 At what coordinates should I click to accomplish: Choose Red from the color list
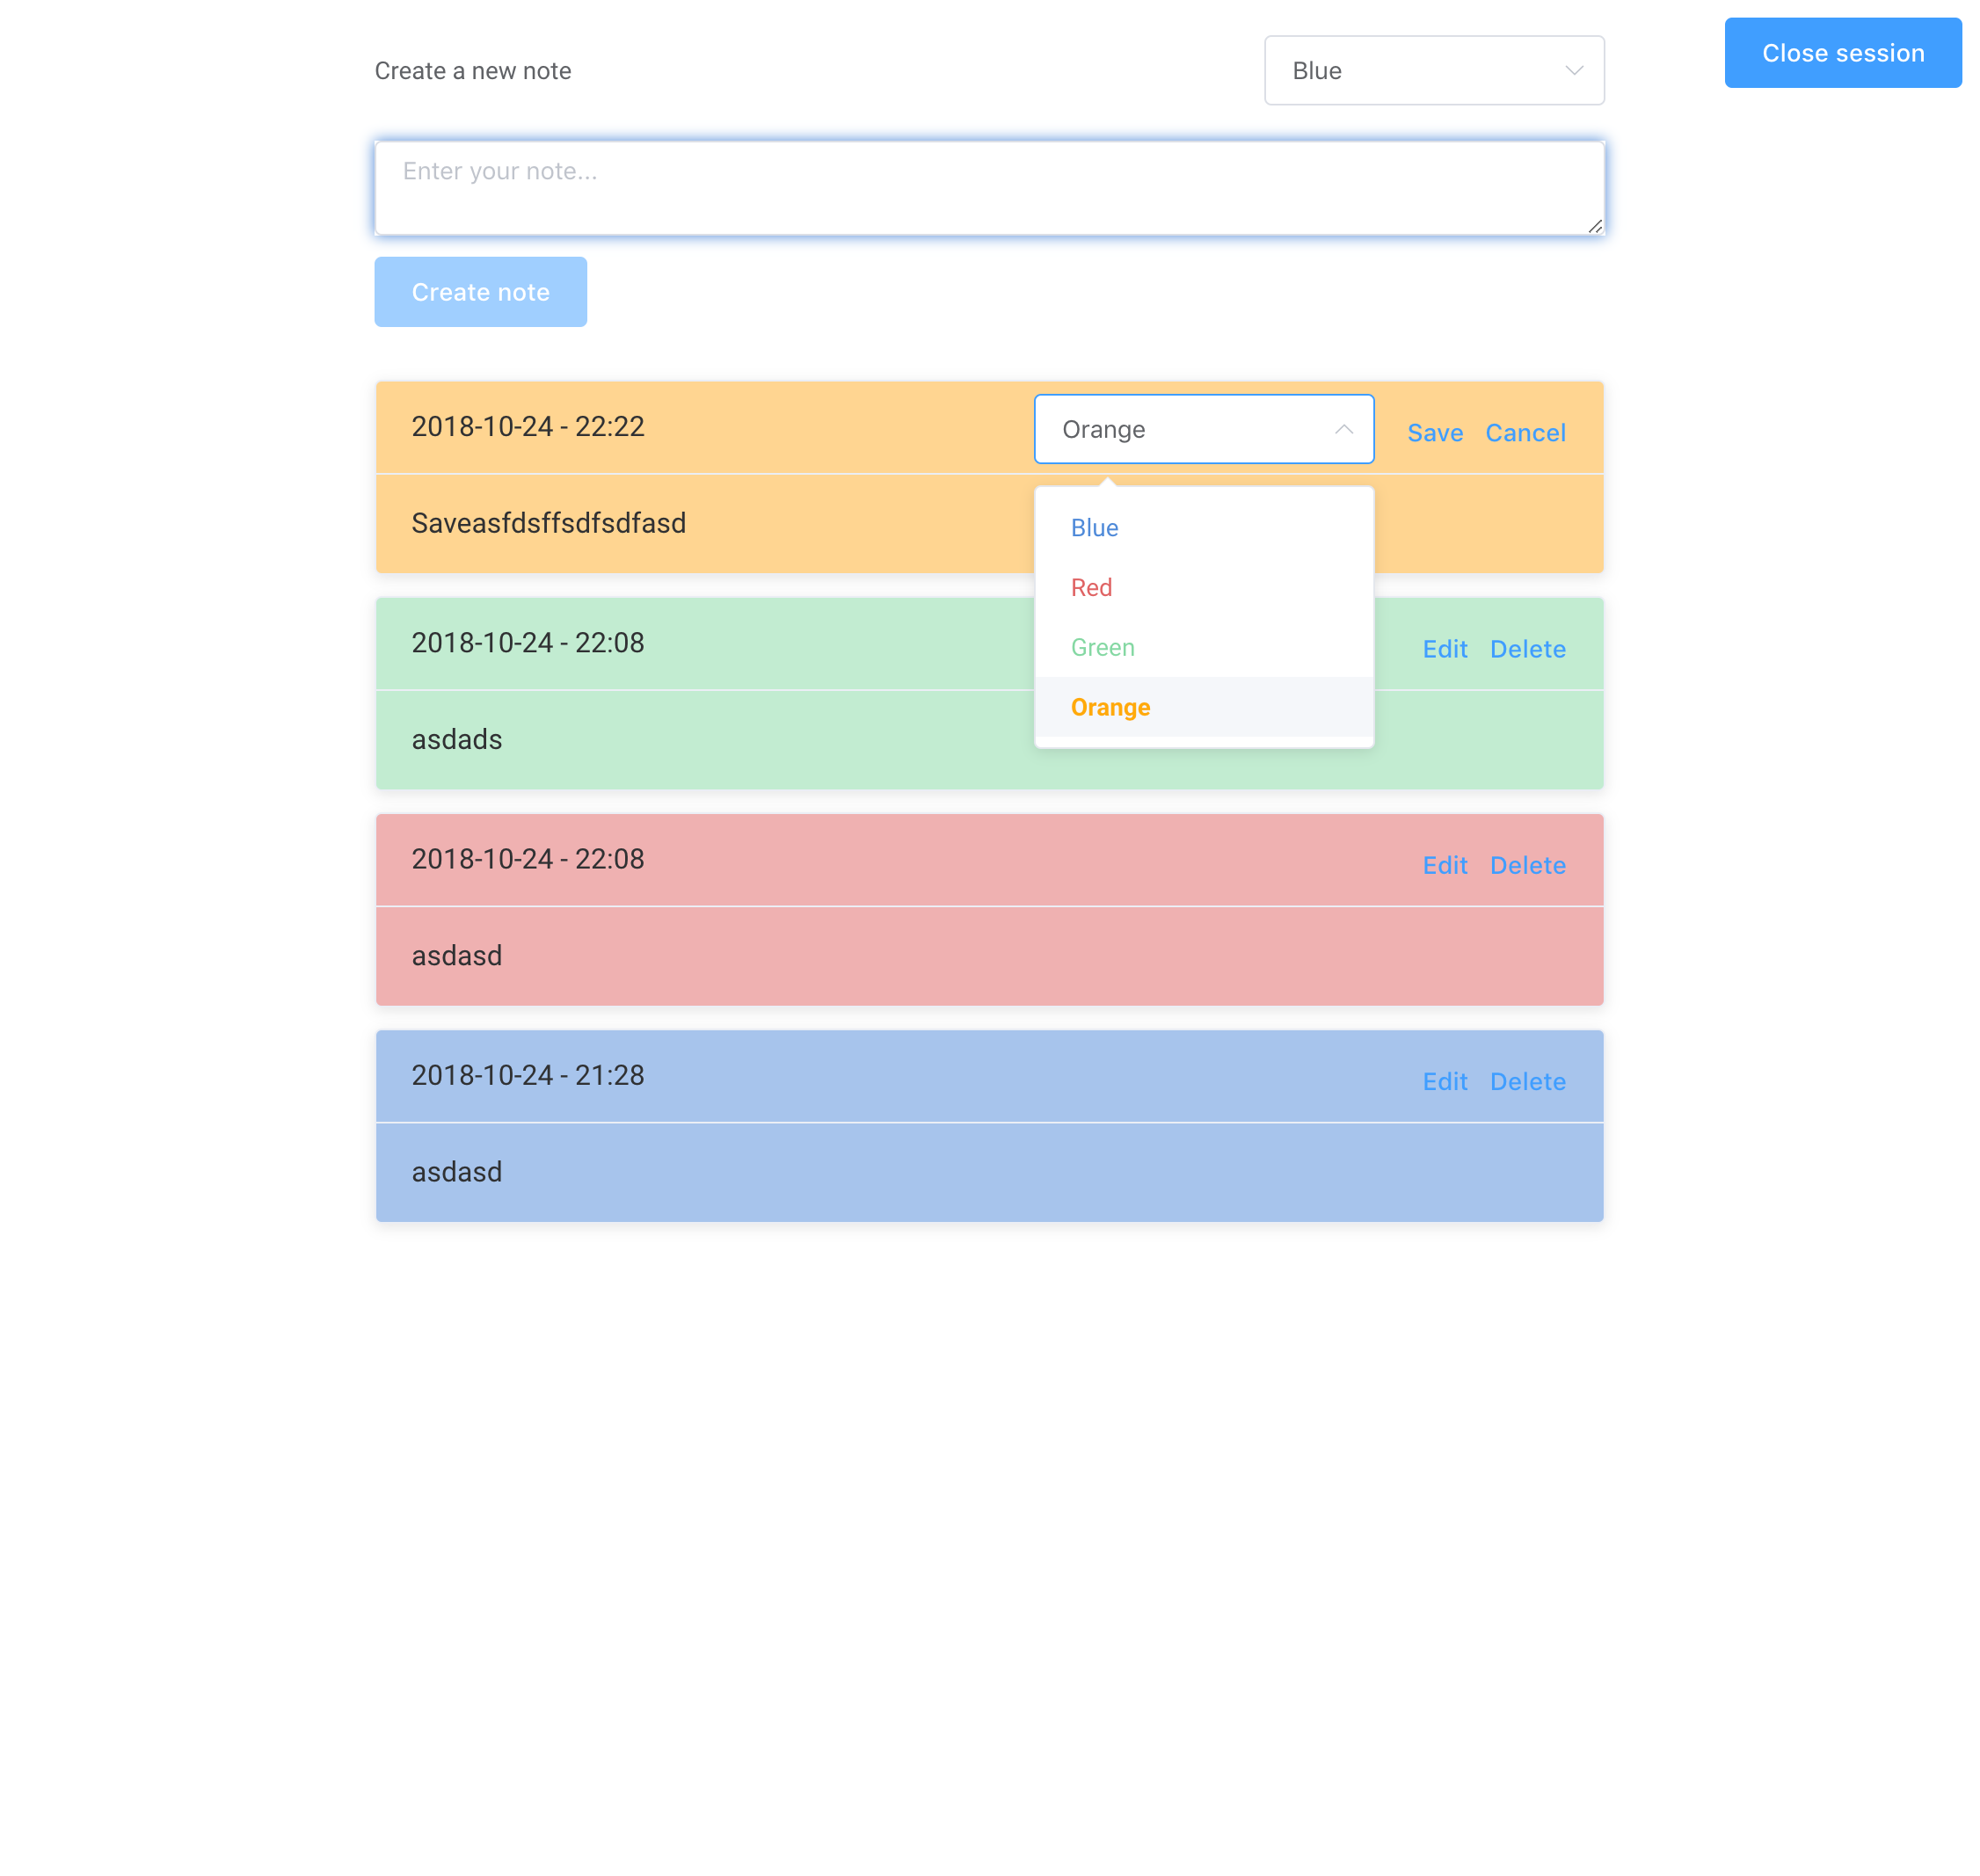[x=1203, y=587]
